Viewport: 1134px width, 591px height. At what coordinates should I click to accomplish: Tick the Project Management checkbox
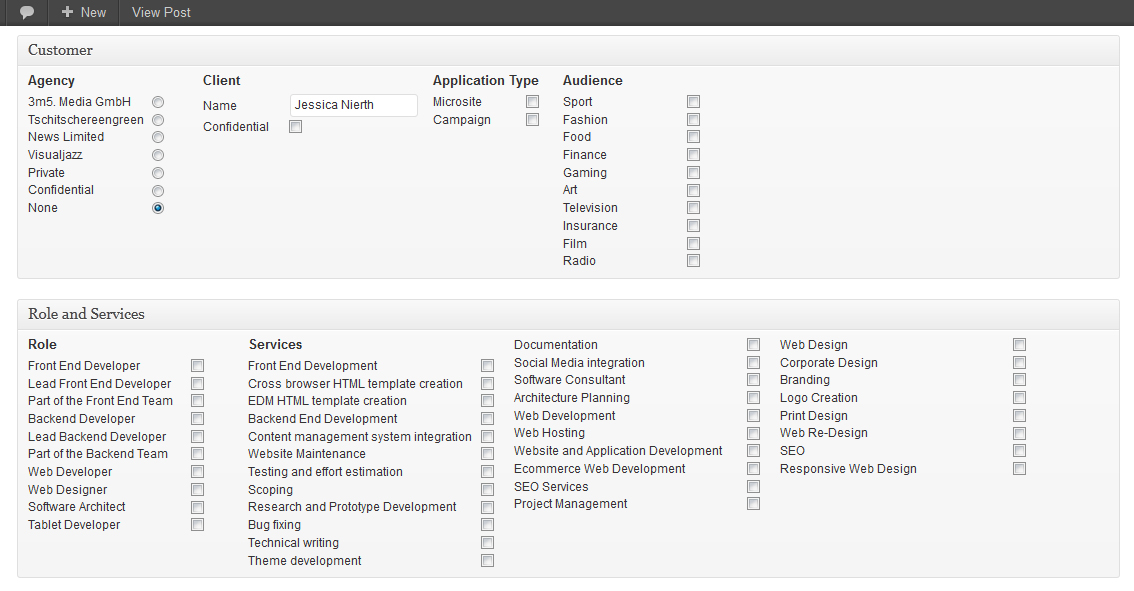point(754,504)
